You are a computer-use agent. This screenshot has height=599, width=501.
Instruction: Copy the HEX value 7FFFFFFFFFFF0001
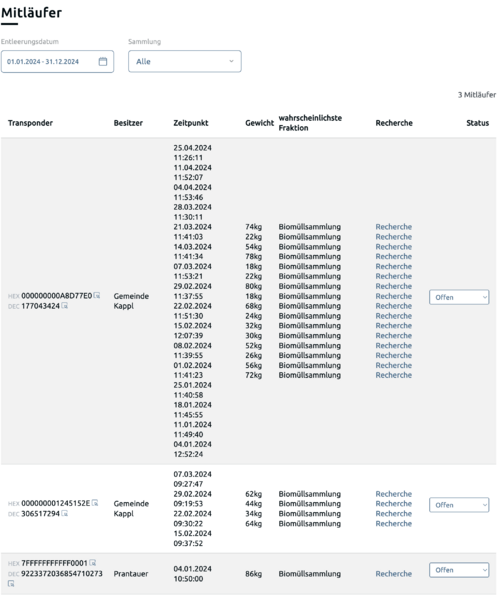tap(92, 563)
